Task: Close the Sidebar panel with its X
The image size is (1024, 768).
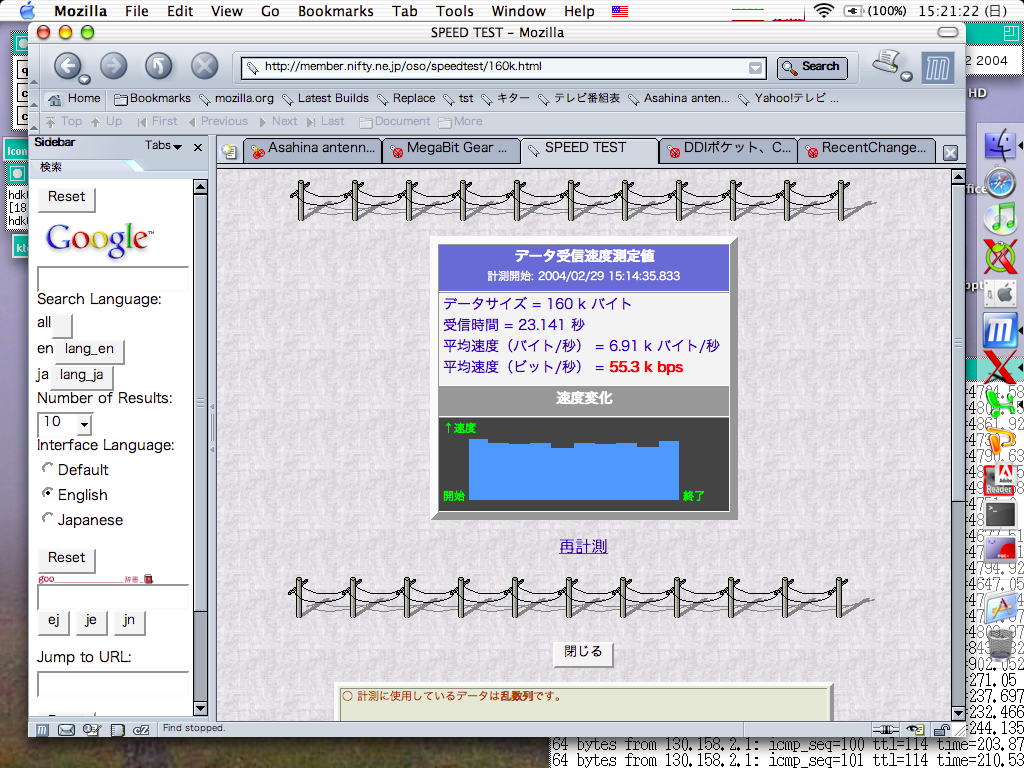Action: coord(198,148)
